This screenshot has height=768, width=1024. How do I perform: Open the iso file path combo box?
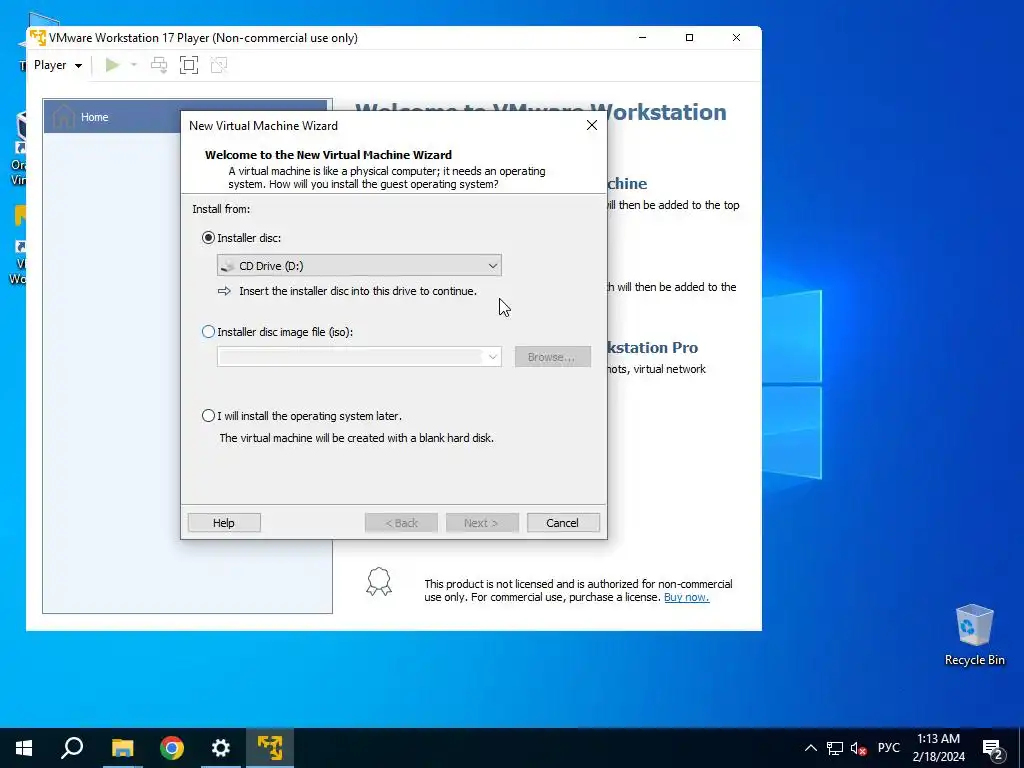click(x=359, y=357)
